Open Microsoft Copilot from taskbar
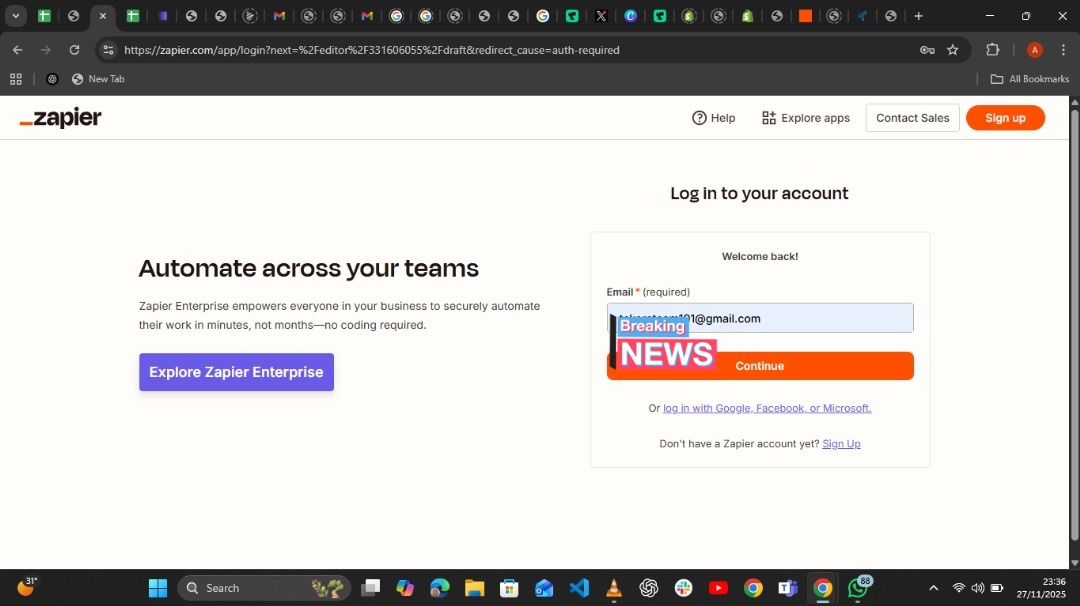 (405, 588)
